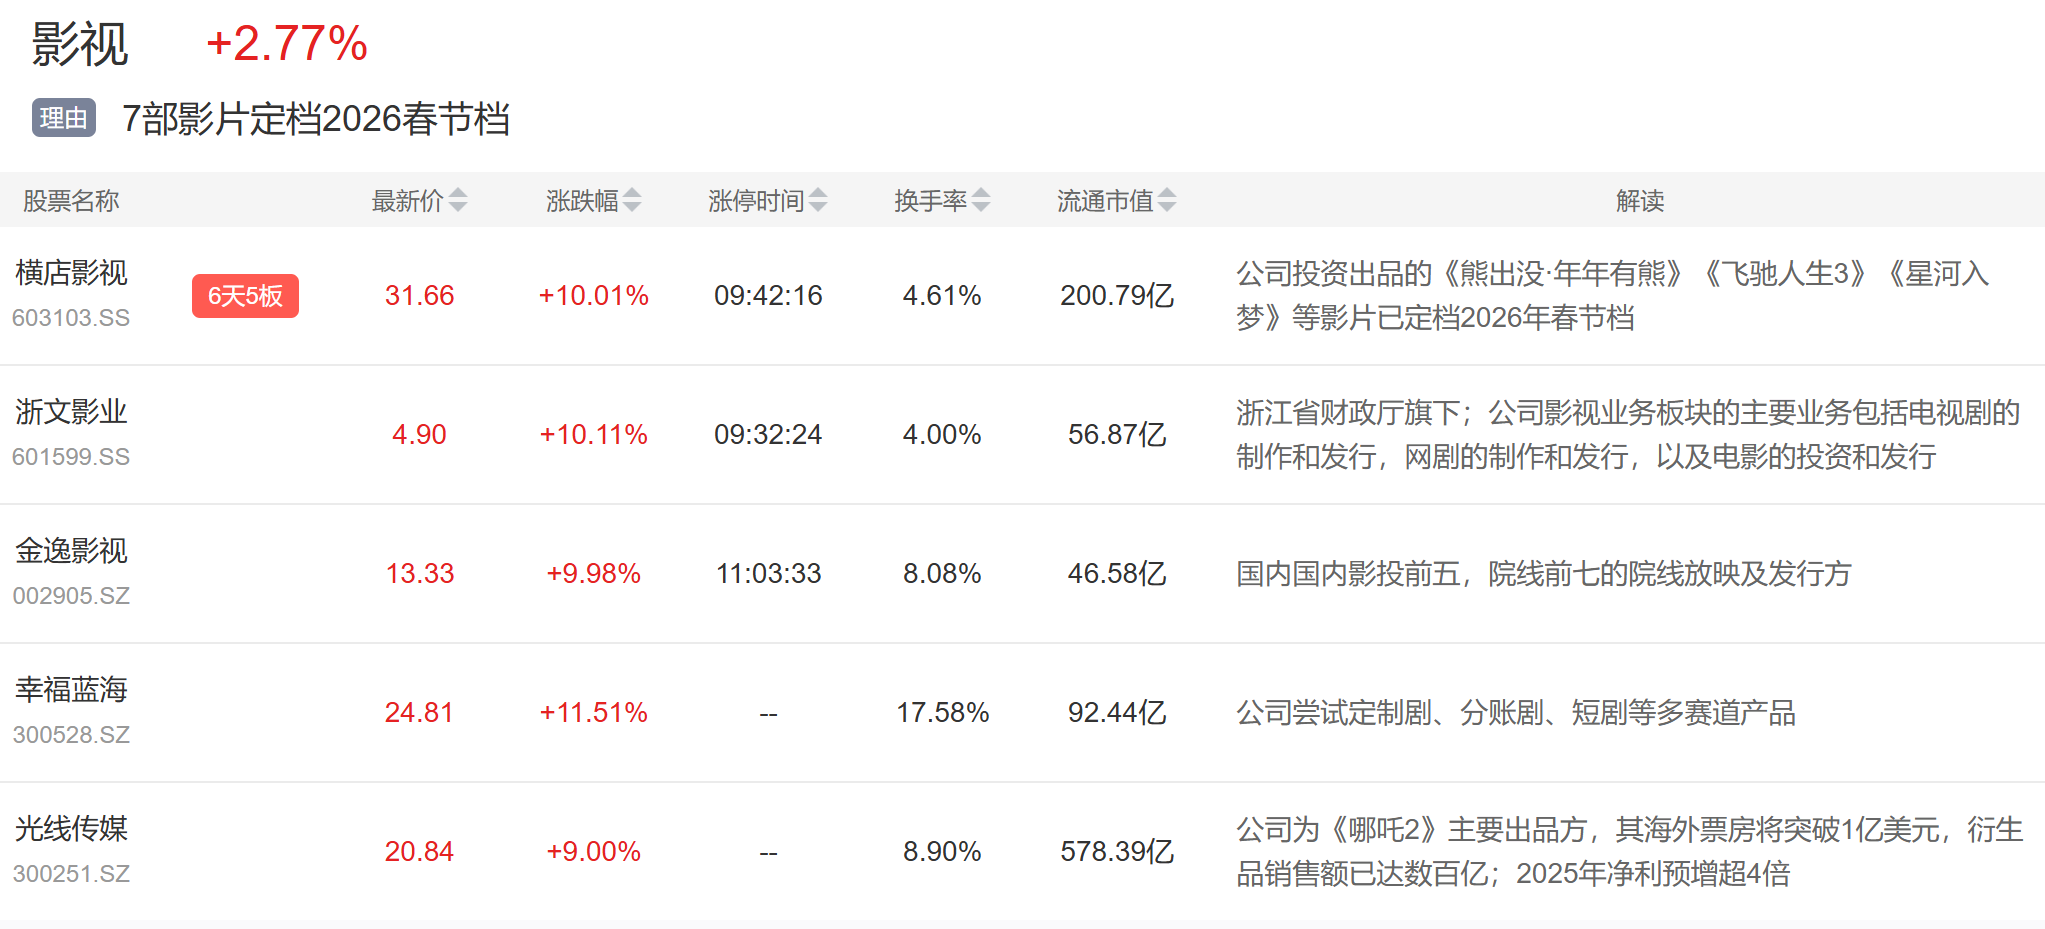Image resolution: width=2045 pixels, height=929 pixels.
Task: Open 横店影视 stock details
Action: click(x=71, y=273)
